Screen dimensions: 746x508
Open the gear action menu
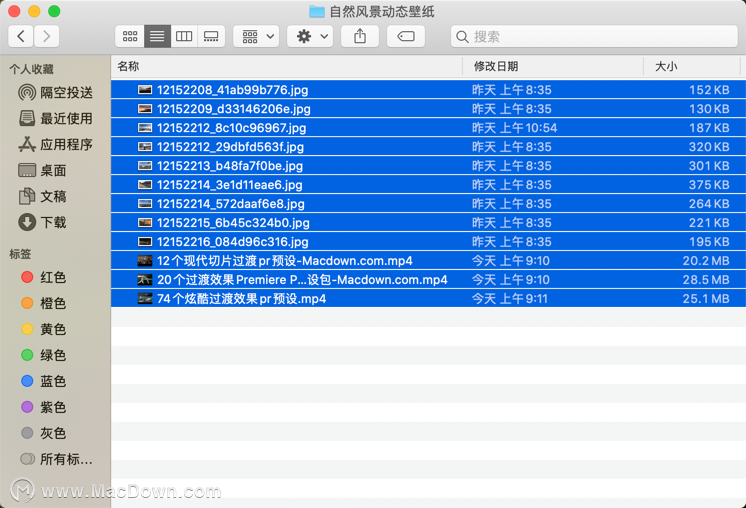click(x=310, y=36)
